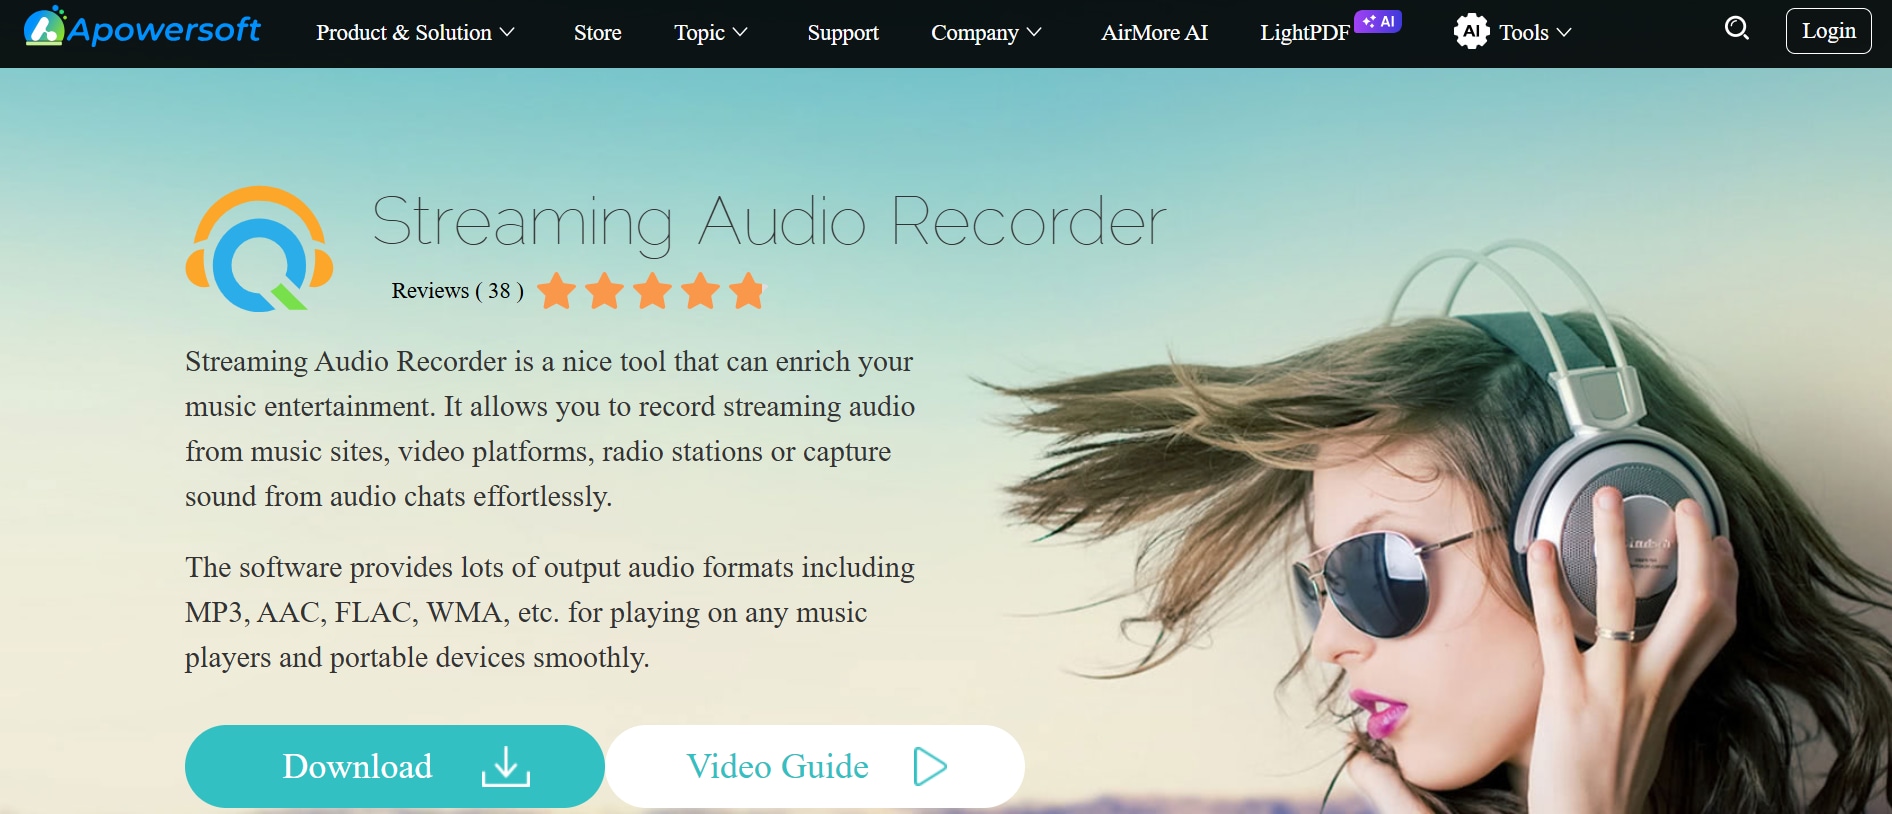
Task: Click the Download button
Action: pyautogui.click(x=395, y=766)
